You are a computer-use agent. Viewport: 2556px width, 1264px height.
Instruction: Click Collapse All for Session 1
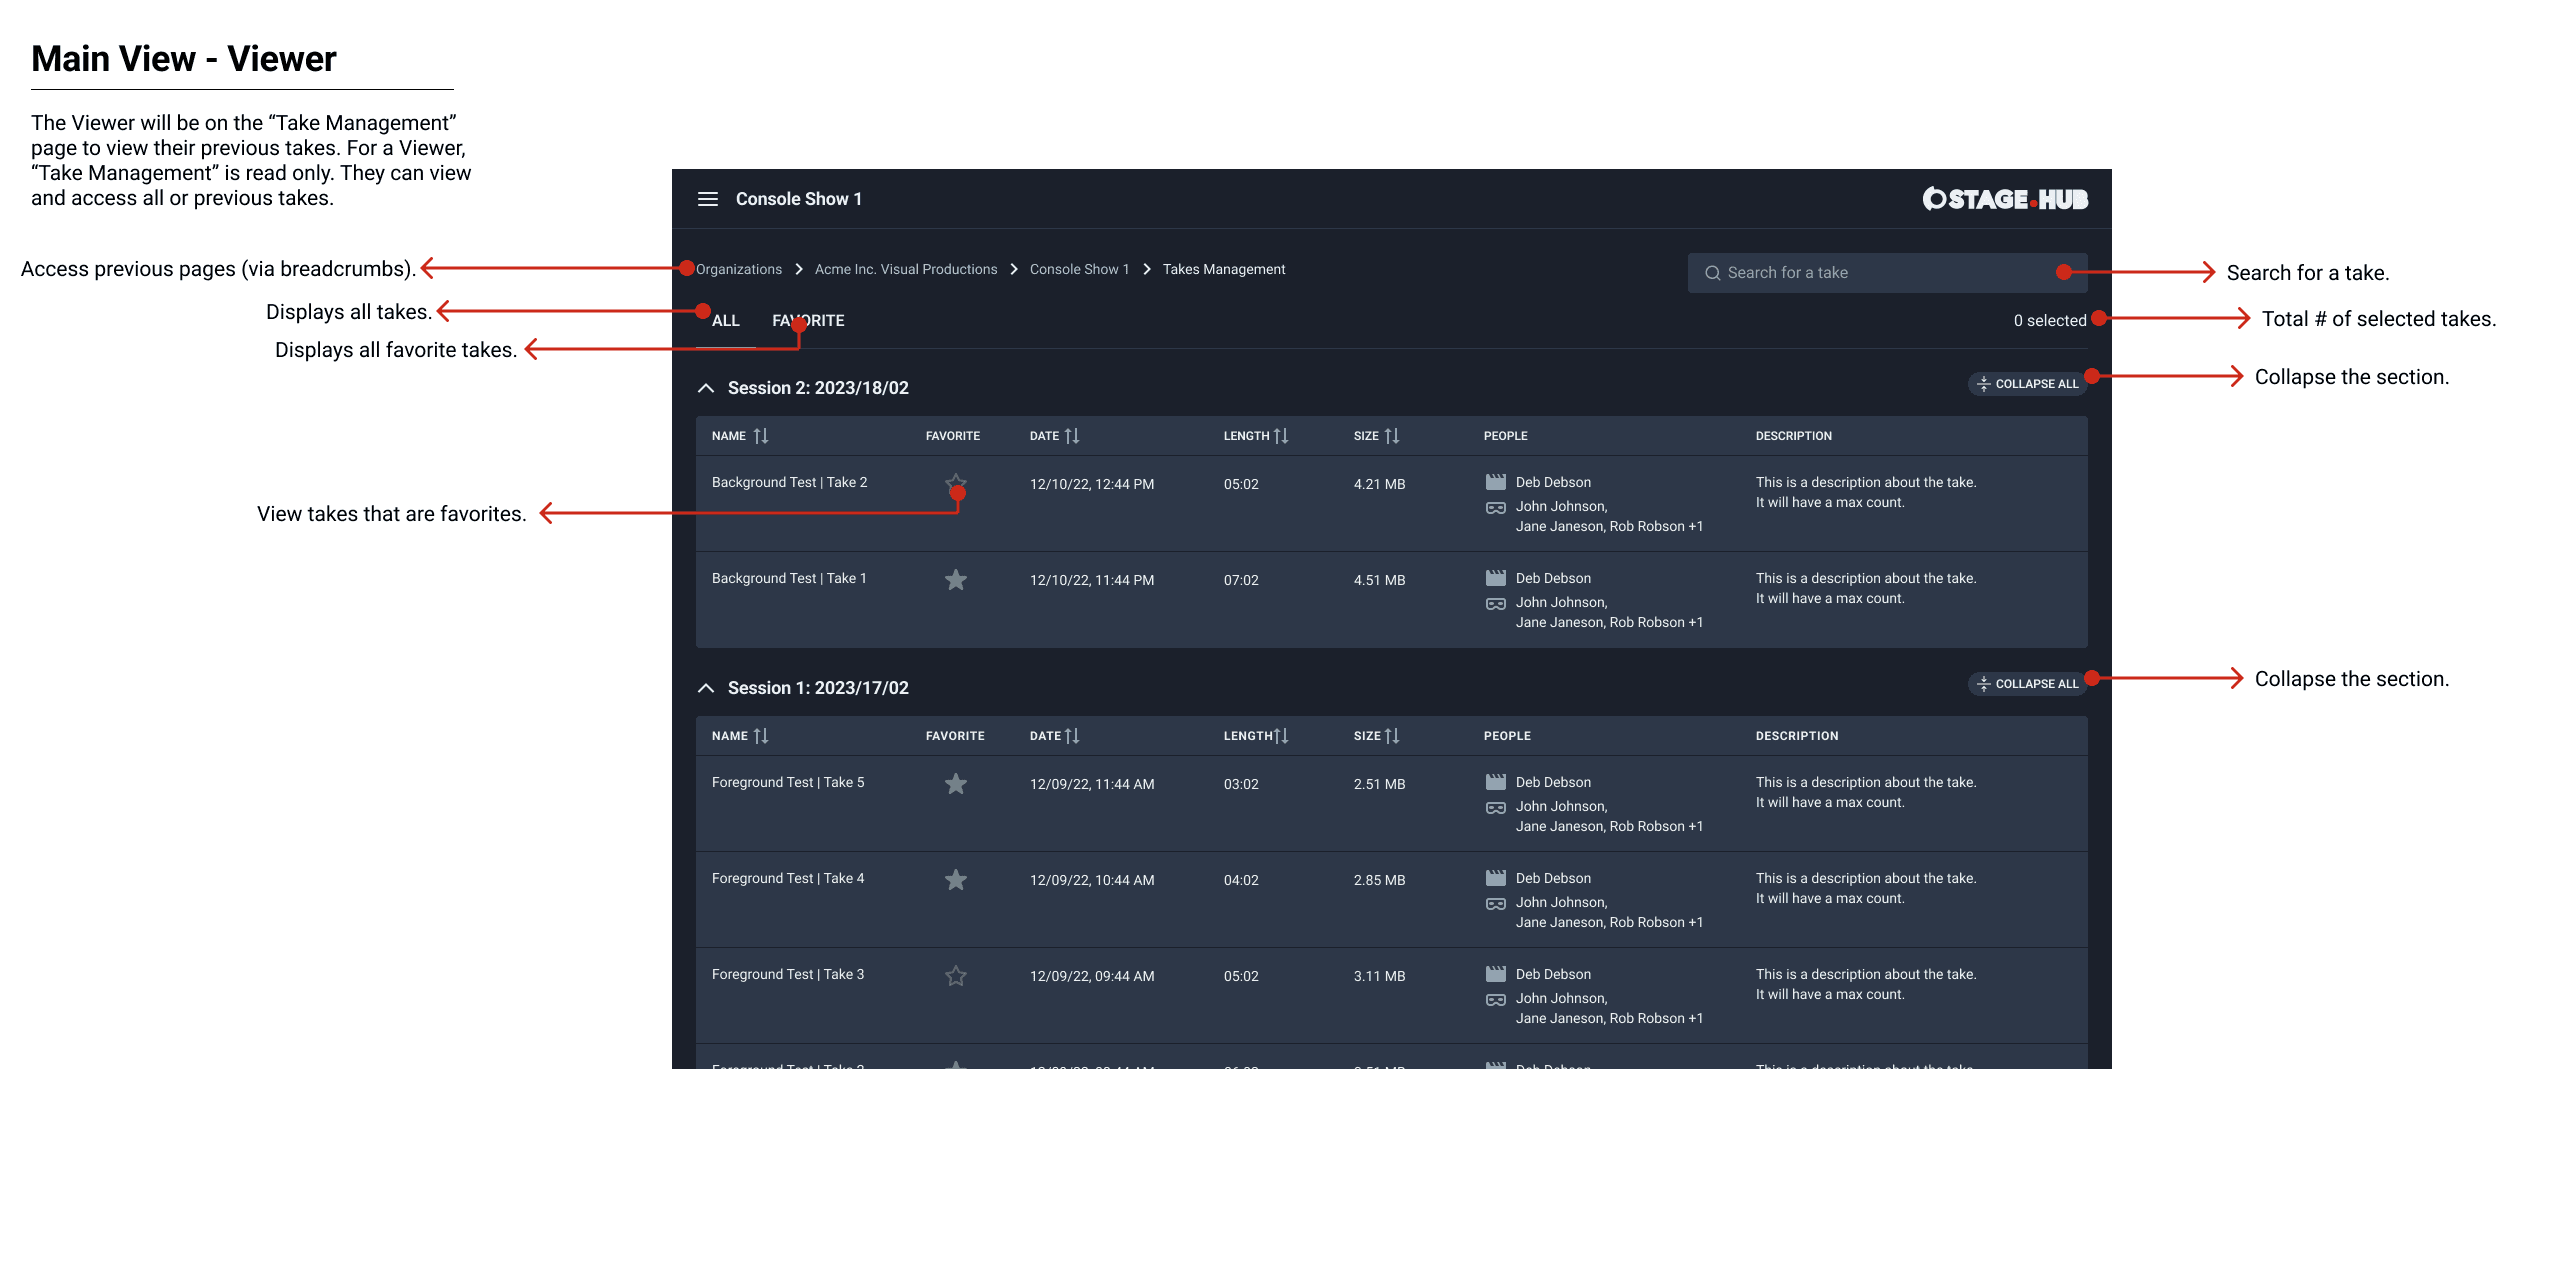coord(2027,684)
